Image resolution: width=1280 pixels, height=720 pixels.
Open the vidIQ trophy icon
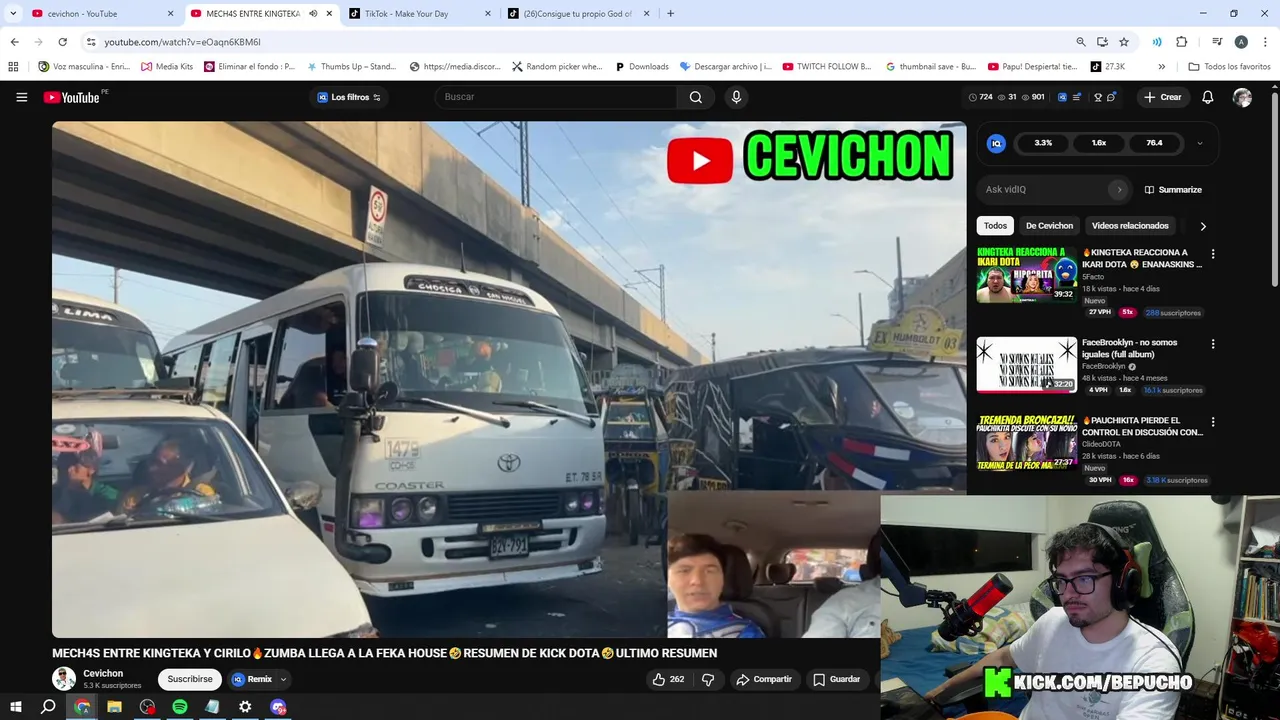1098,97
